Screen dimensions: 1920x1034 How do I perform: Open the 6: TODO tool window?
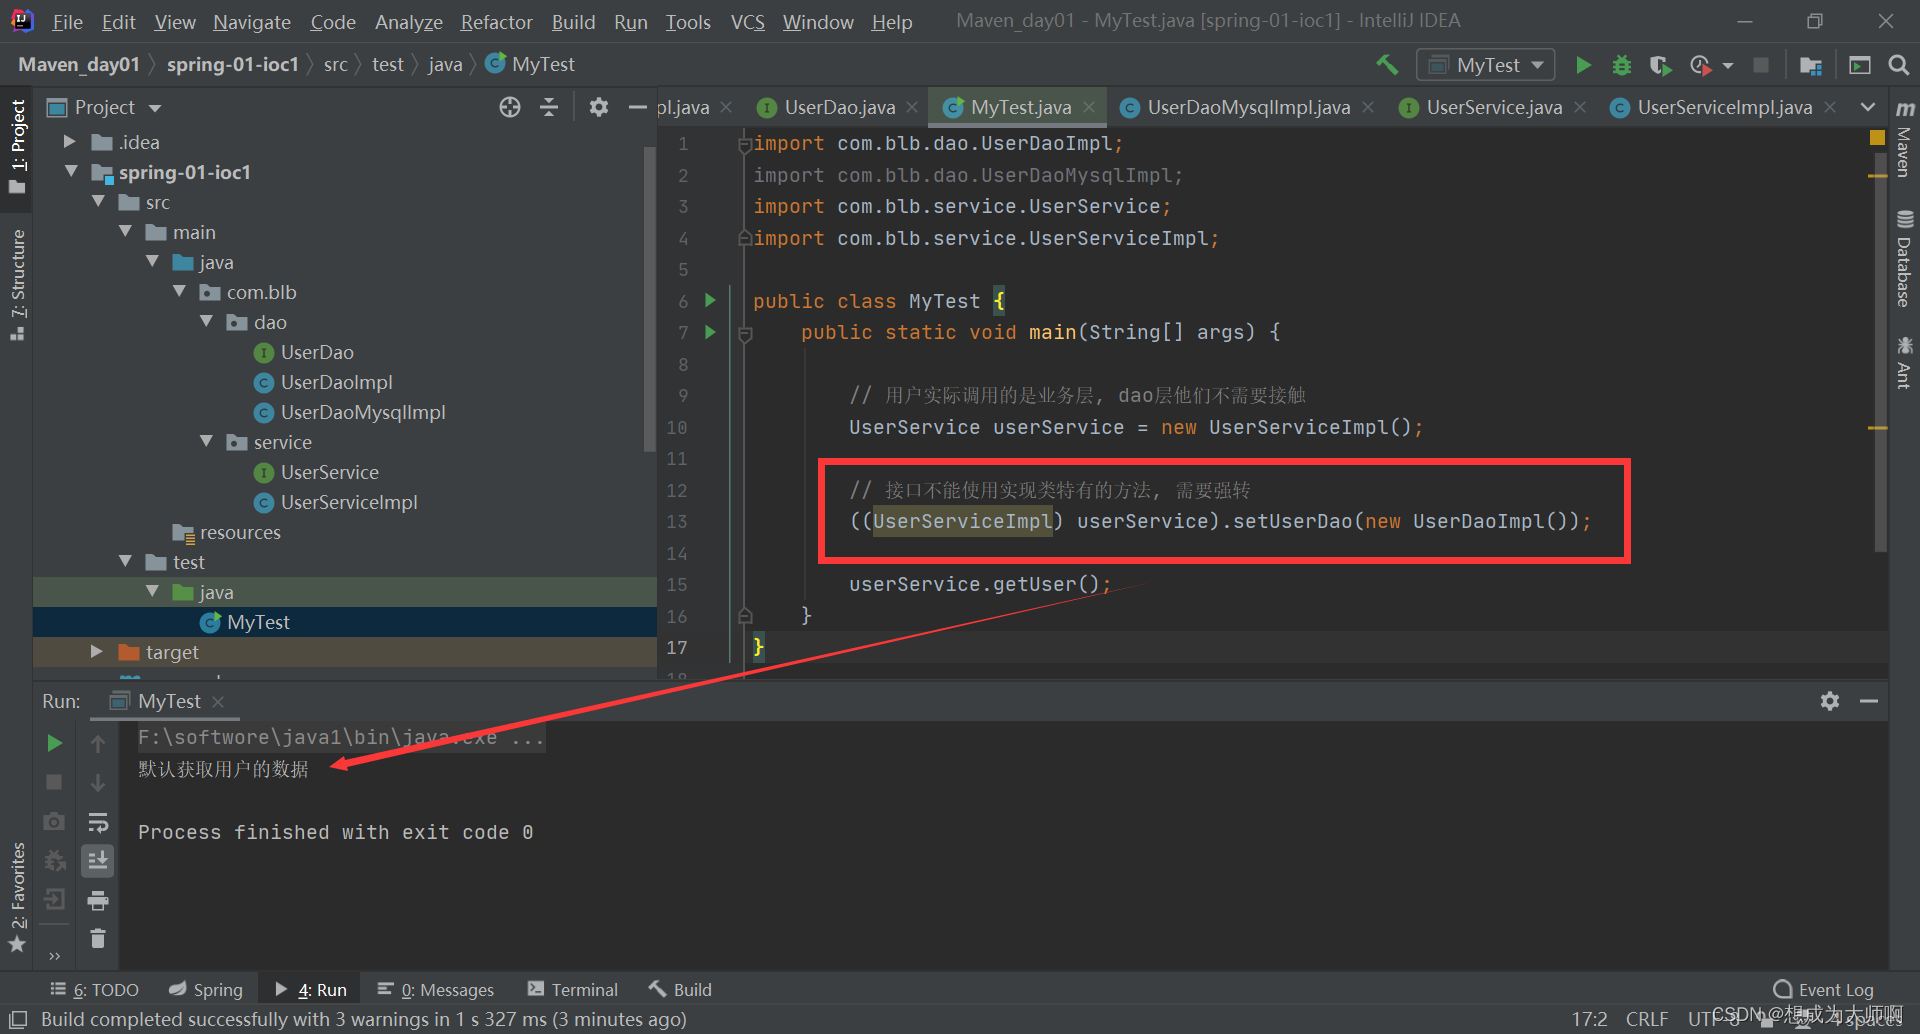[x=94, y=989]
